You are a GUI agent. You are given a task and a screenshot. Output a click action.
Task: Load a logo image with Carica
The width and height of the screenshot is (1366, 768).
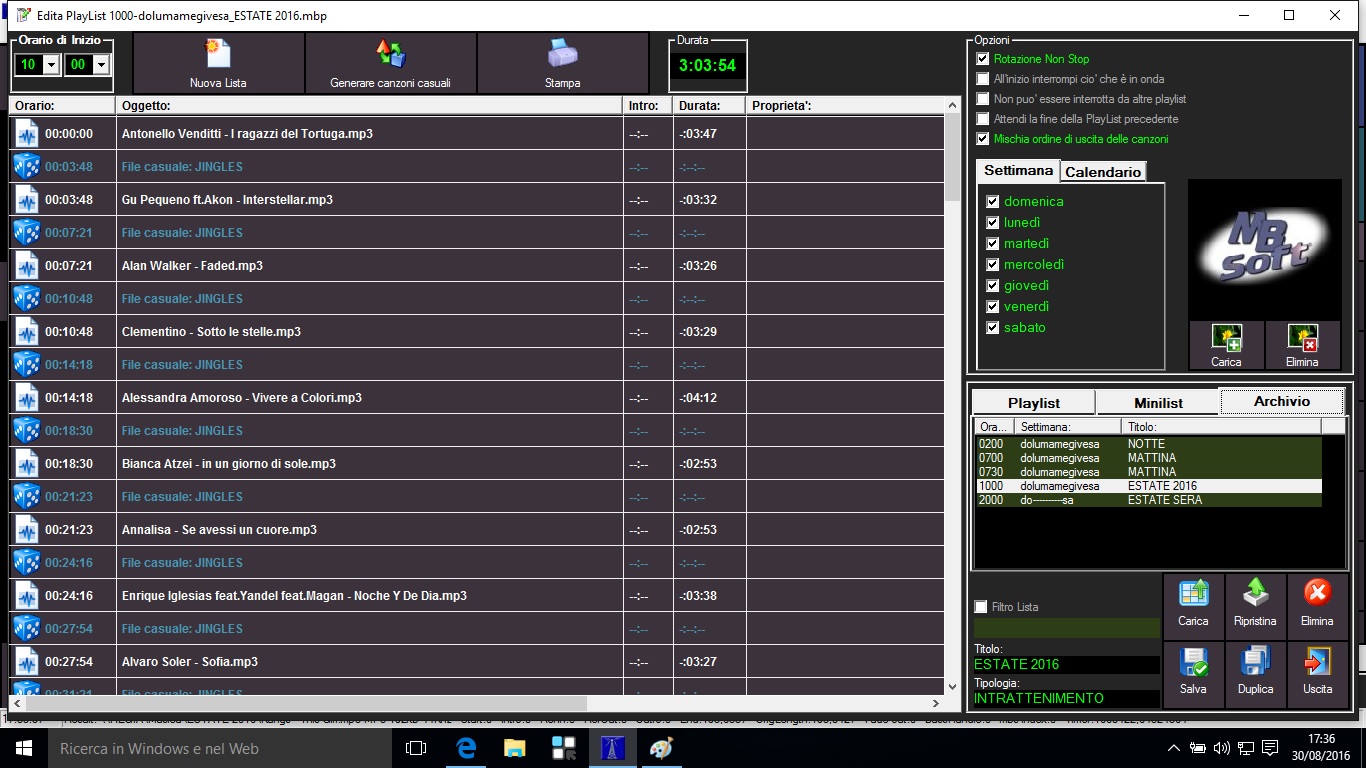(x=1226, y=338)
